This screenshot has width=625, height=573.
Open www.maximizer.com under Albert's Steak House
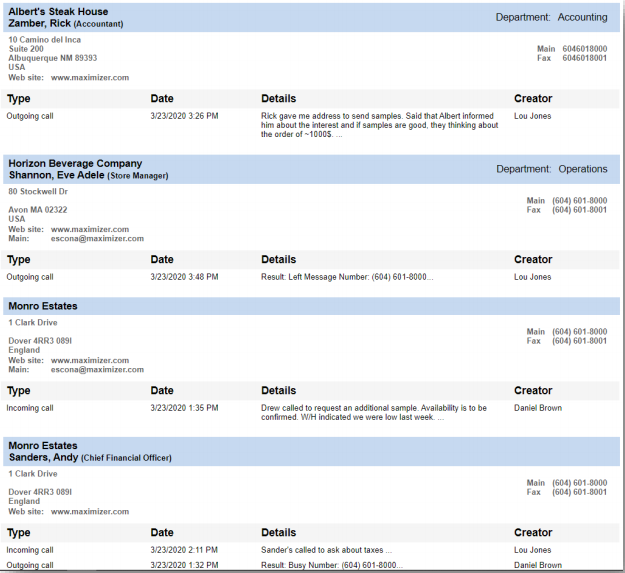[x=90, y=78]
